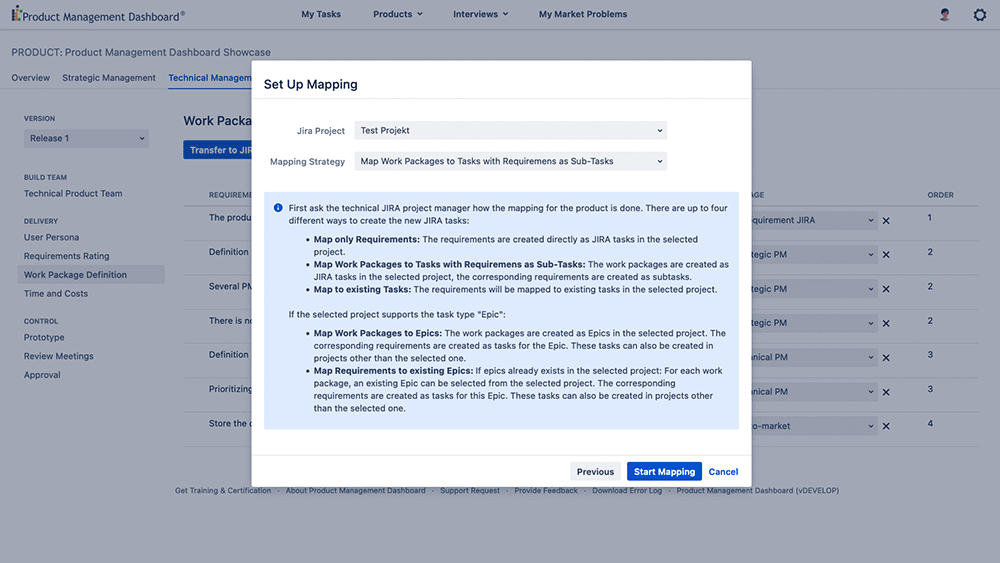Switch to the Overview tab

click(30, 78)
